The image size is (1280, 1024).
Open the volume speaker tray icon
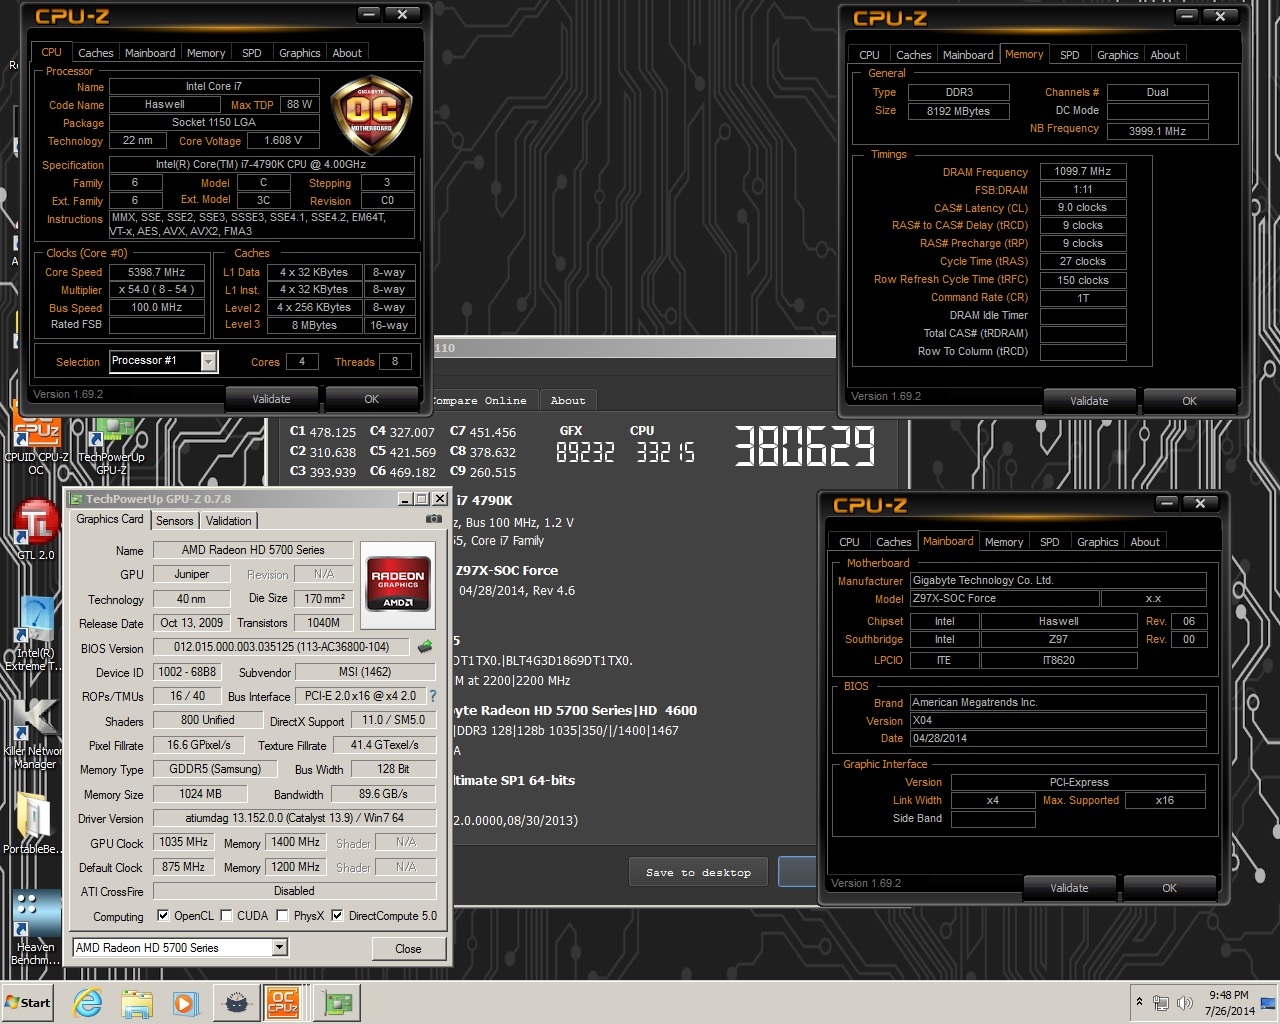point(1185,1003)
